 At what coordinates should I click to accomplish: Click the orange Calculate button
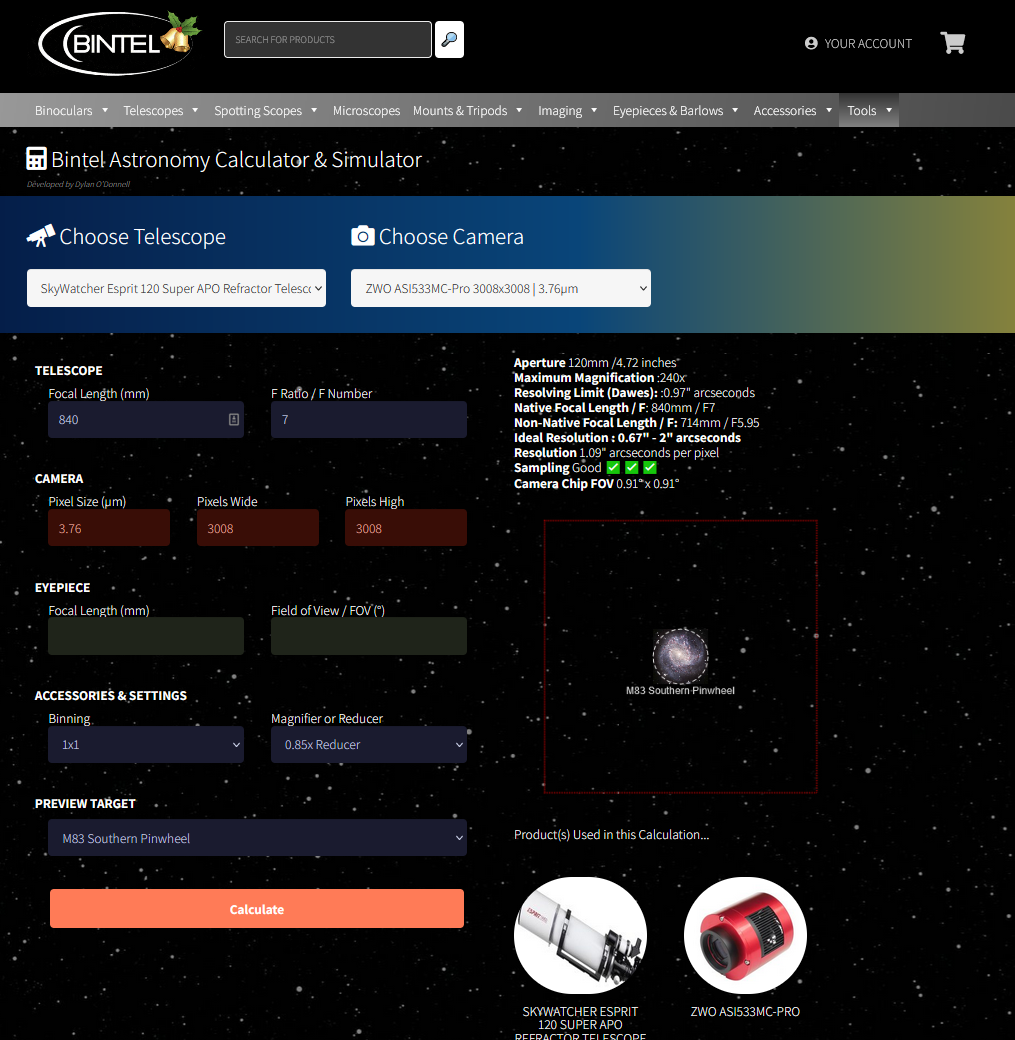pos(257,909)
